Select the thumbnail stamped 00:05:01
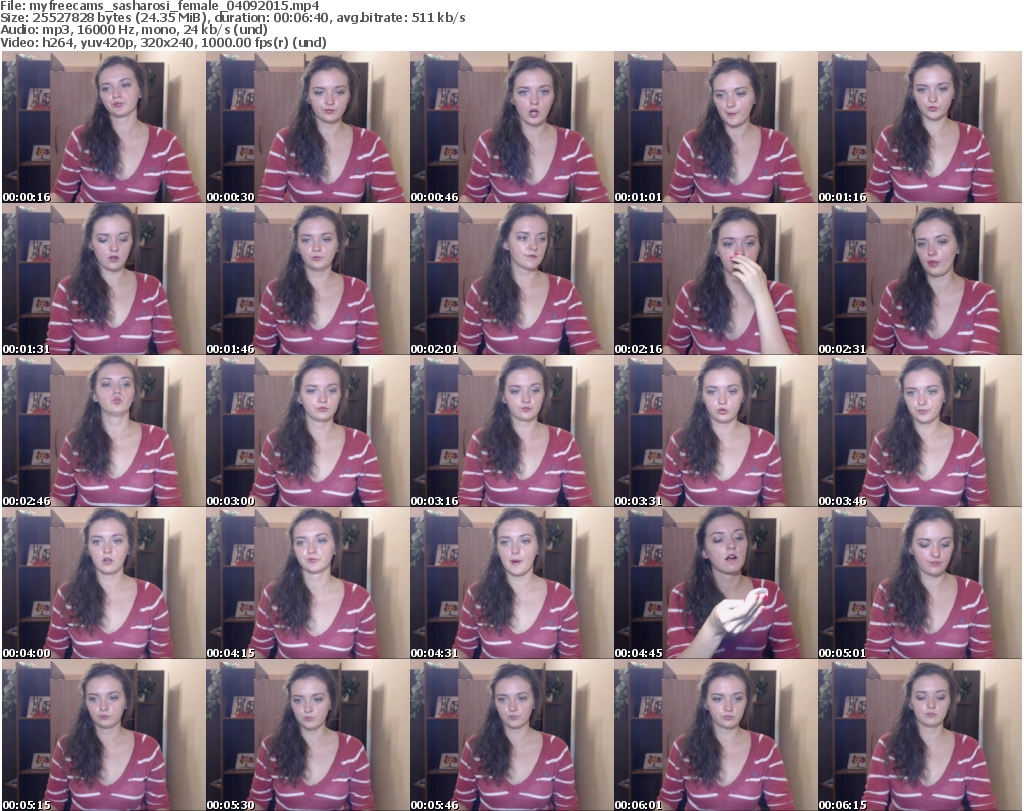 (920, 584)
